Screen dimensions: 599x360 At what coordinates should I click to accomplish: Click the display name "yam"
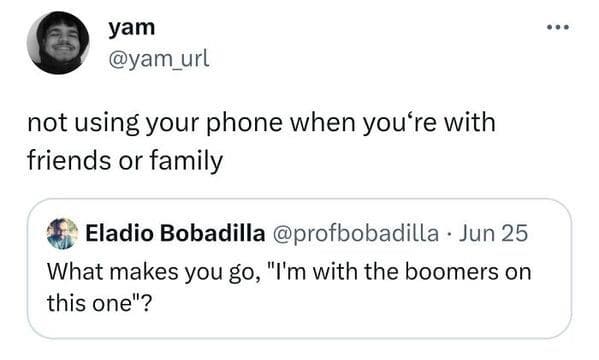(x=132, y=28)
